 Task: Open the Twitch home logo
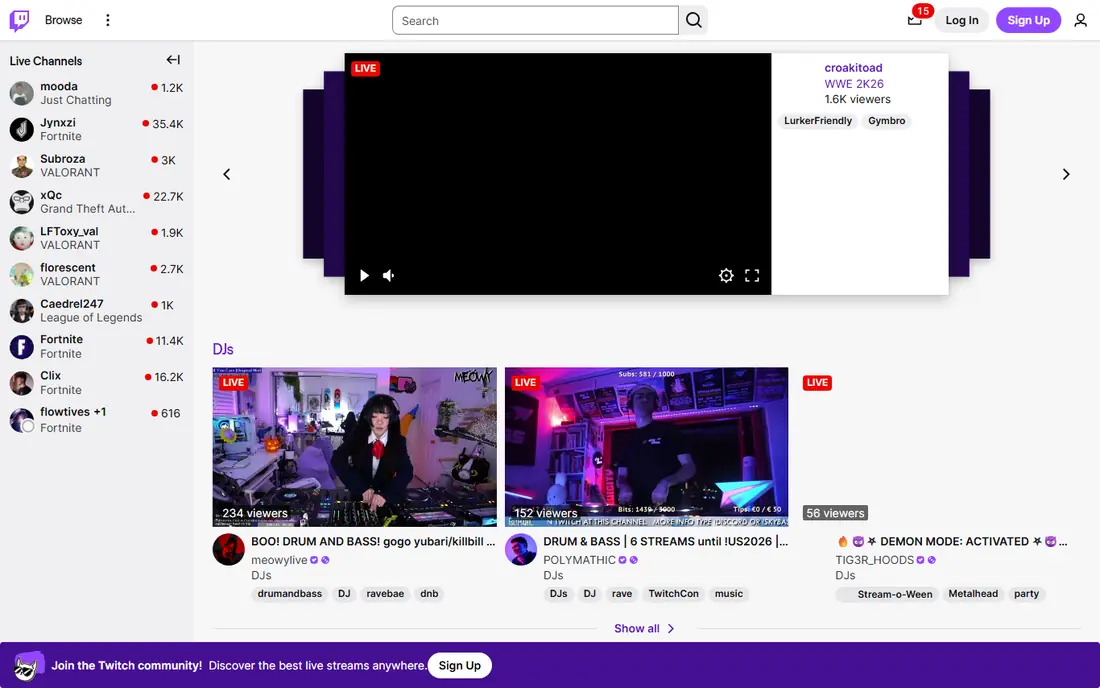pos(19,20)
